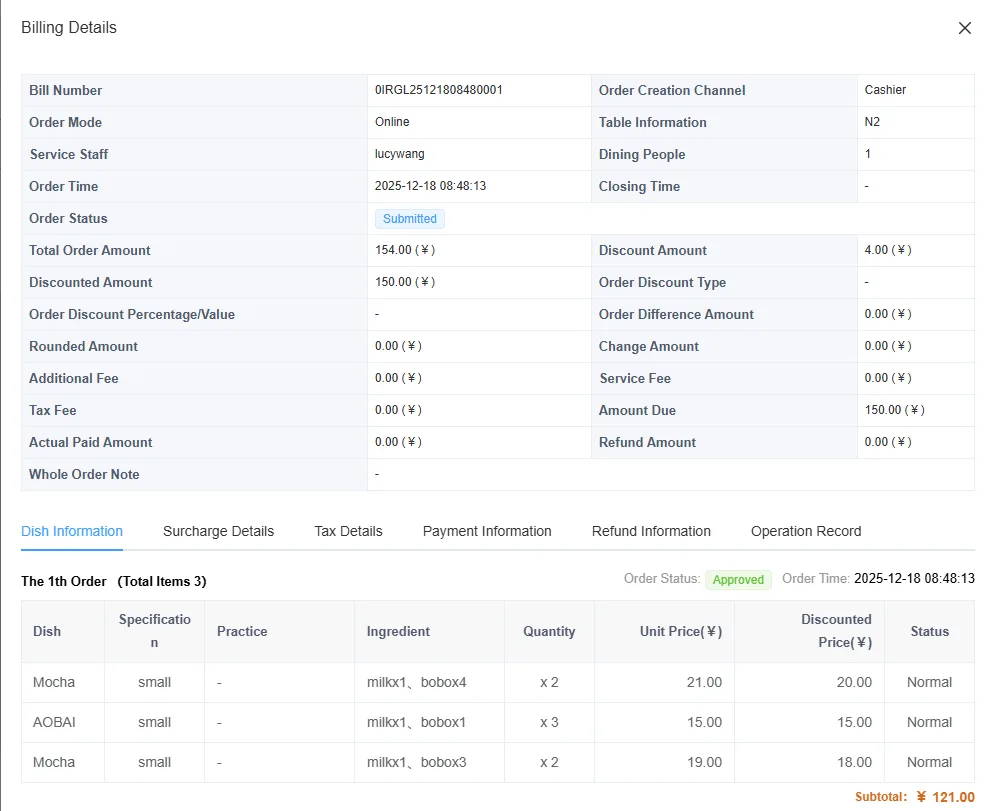Click the Cashier channel value
Viewport: 993px width, 811px height.
point(885,90)
